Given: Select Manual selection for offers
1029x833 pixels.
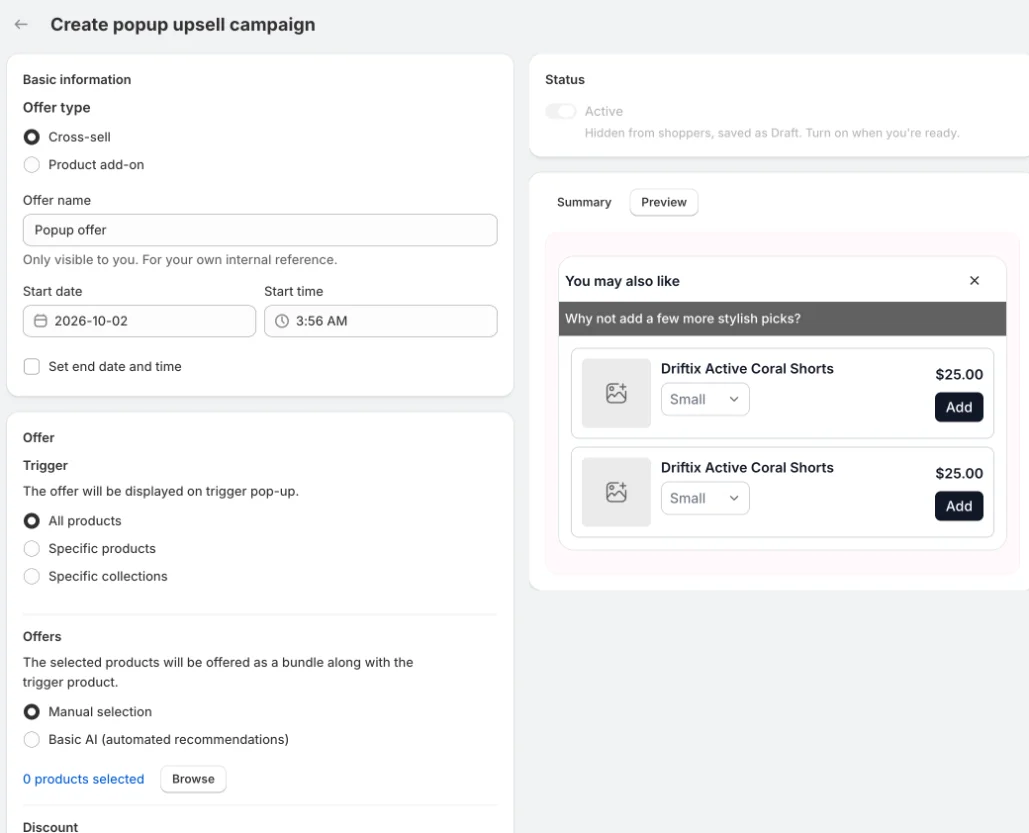Looking at the screenshot, I should pyautogui.click(x=32, y=712).
